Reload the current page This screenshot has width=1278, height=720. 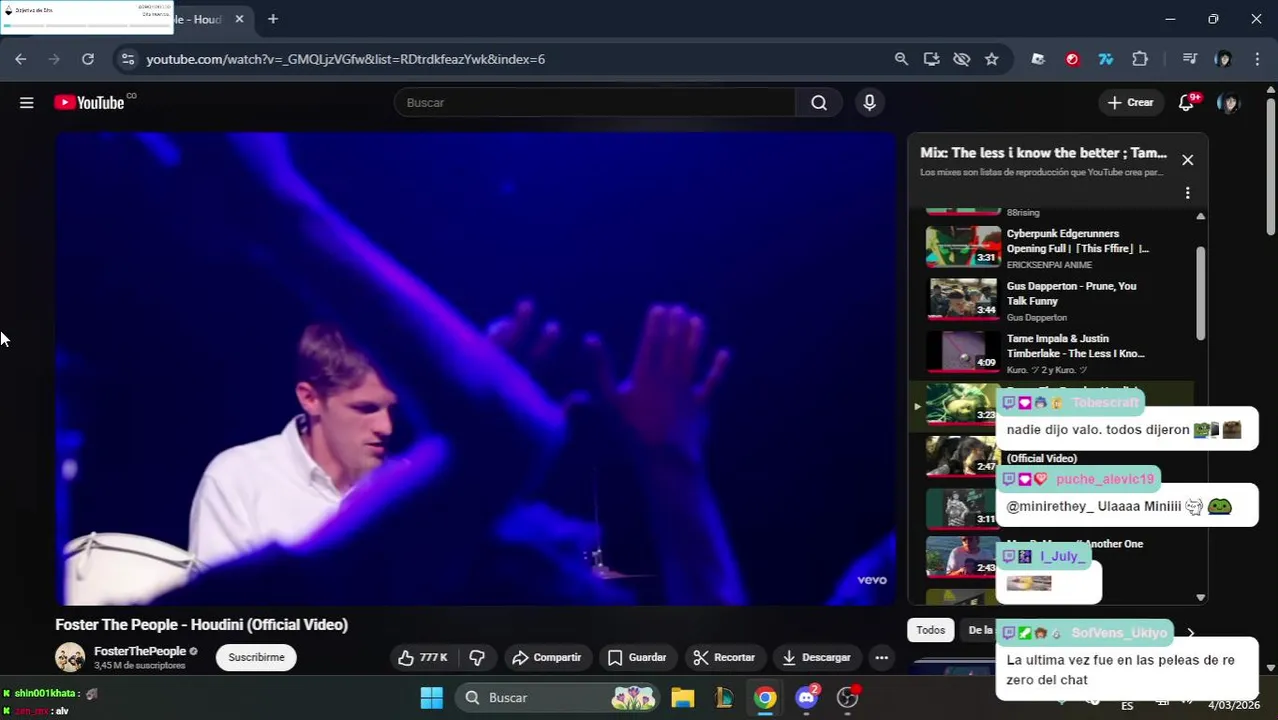pos(88,59)
